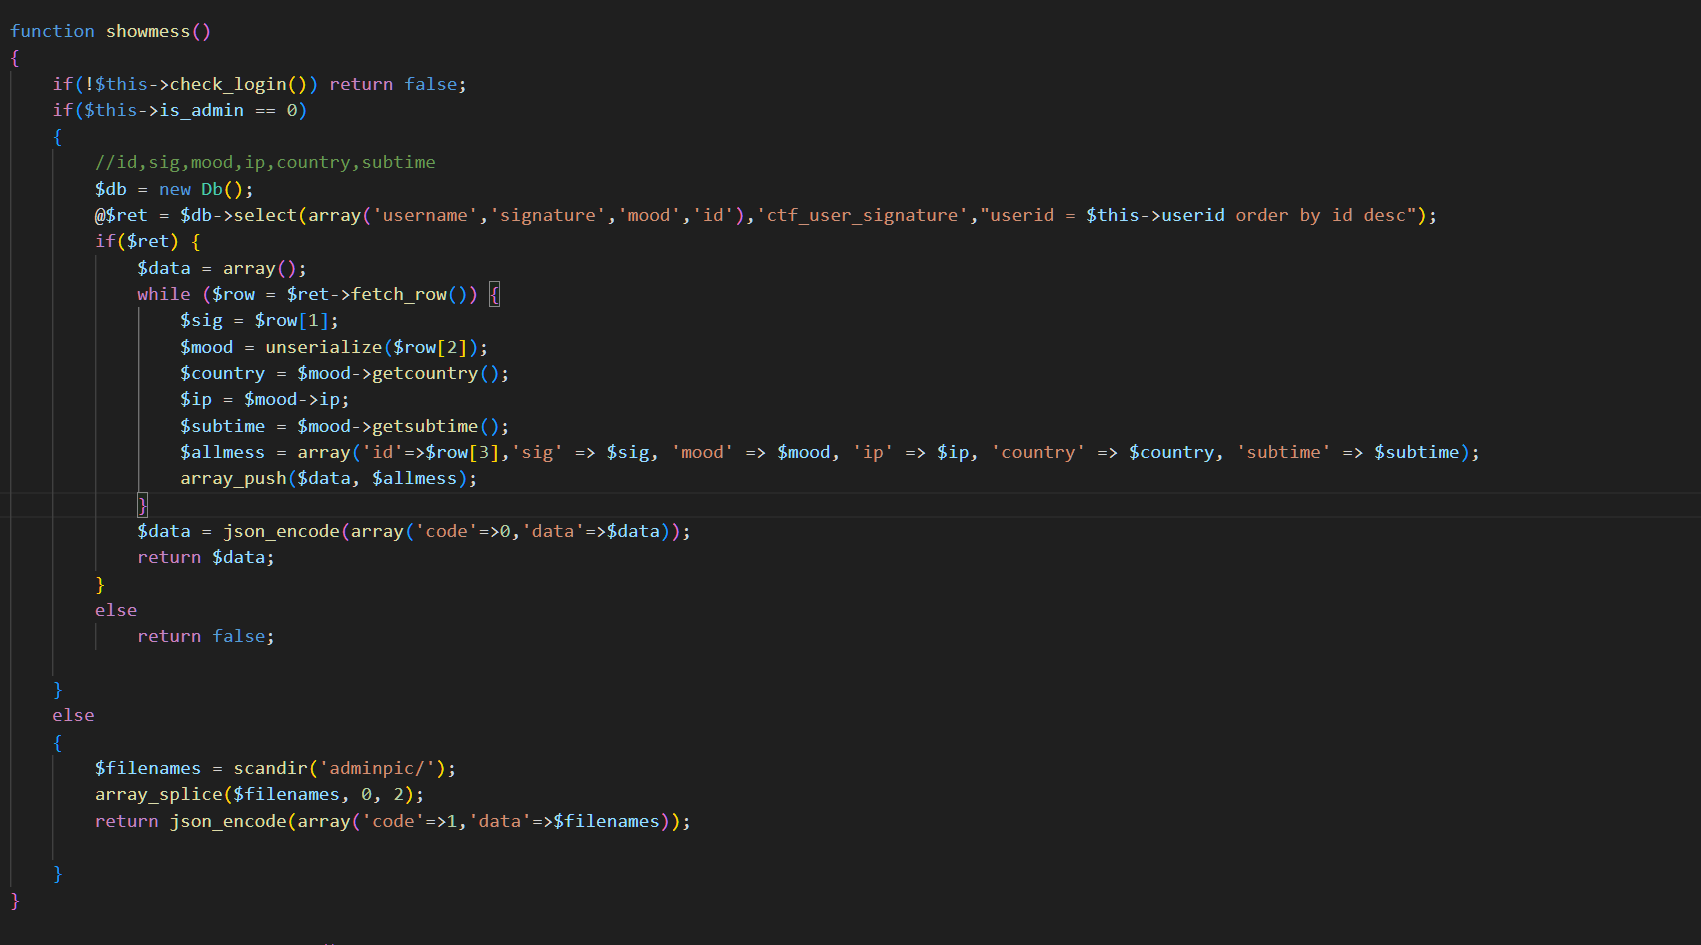The height and width of the screenshot is (945, 1701).
Task: Click the unserialize function call
Action: [x=323, y=347]
